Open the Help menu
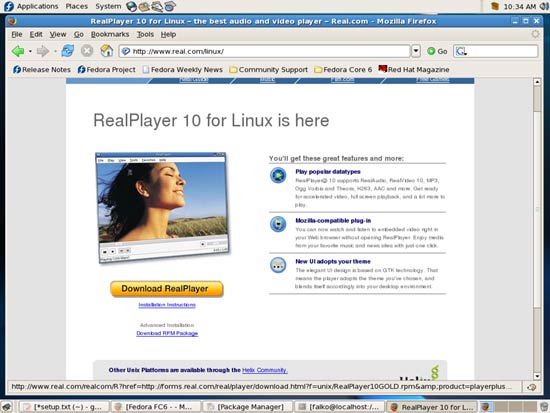 point(168,34)
